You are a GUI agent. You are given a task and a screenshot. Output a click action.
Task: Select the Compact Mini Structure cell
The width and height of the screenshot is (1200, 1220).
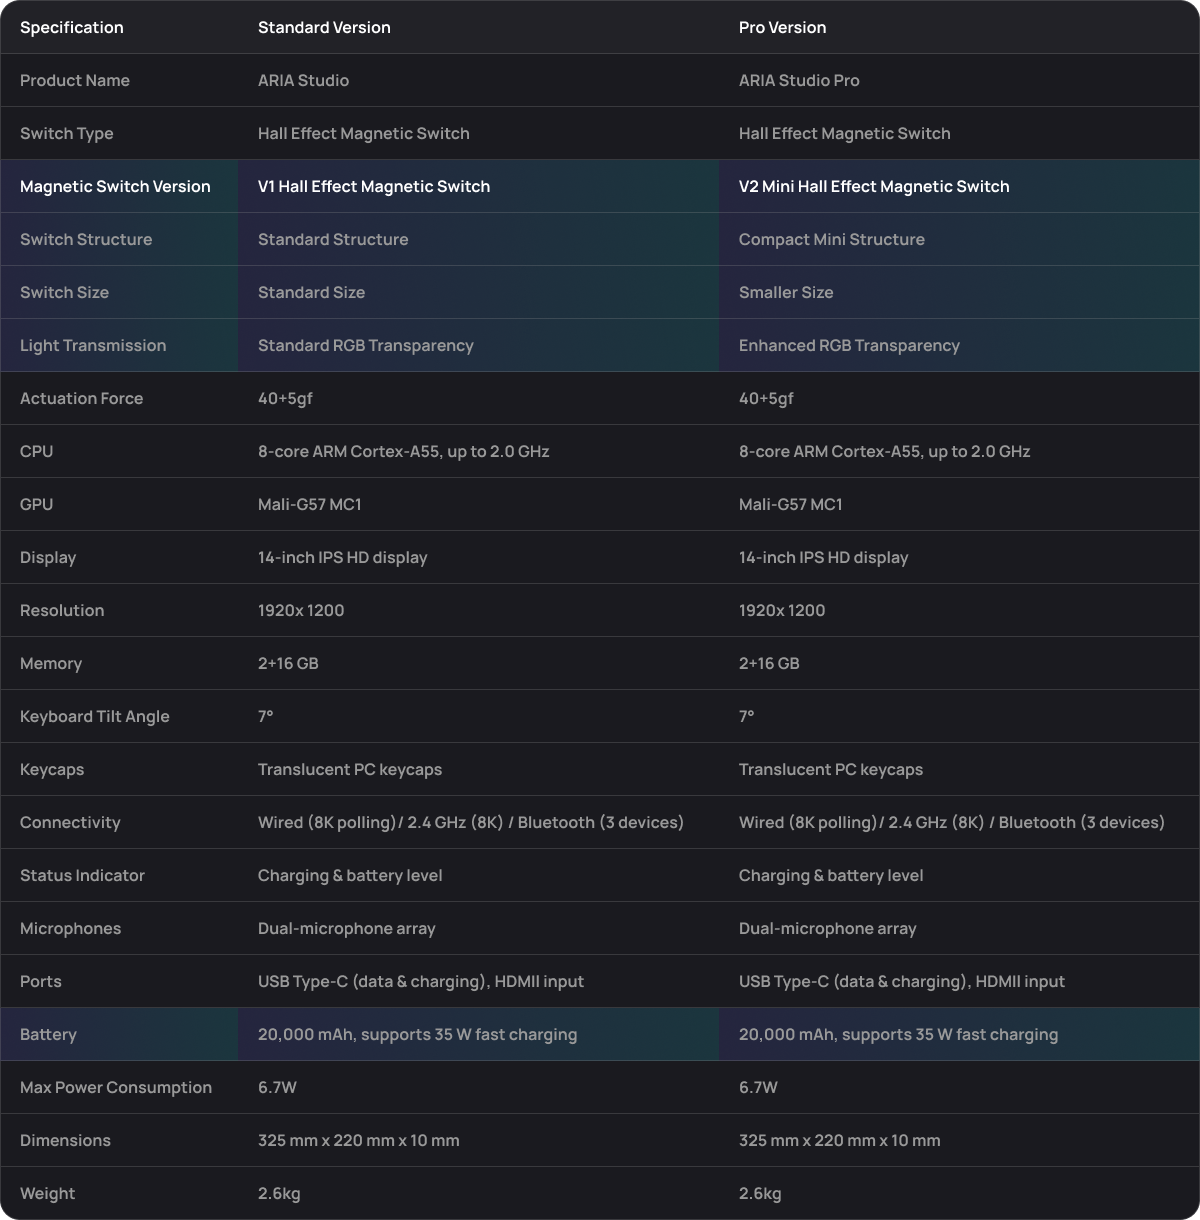[832, 240]
